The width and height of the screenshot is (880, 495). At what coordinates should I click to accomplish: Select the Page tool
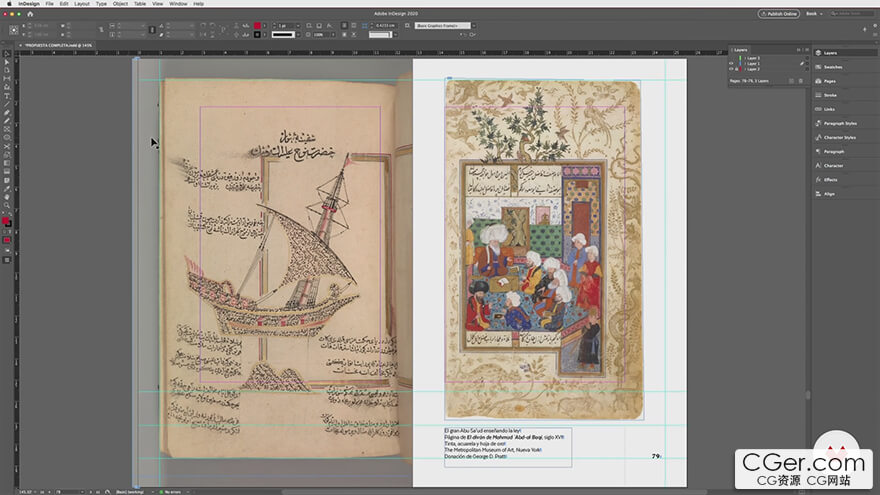(x=7, y=71)
